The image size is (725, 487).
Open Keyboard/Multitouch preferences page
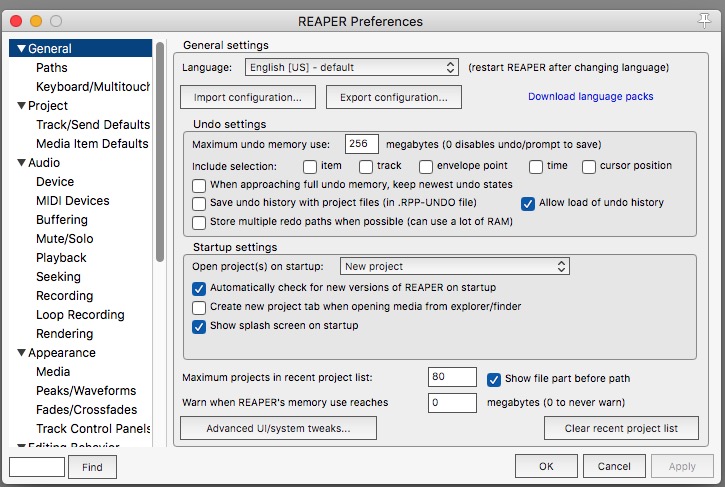coord(93,86)
